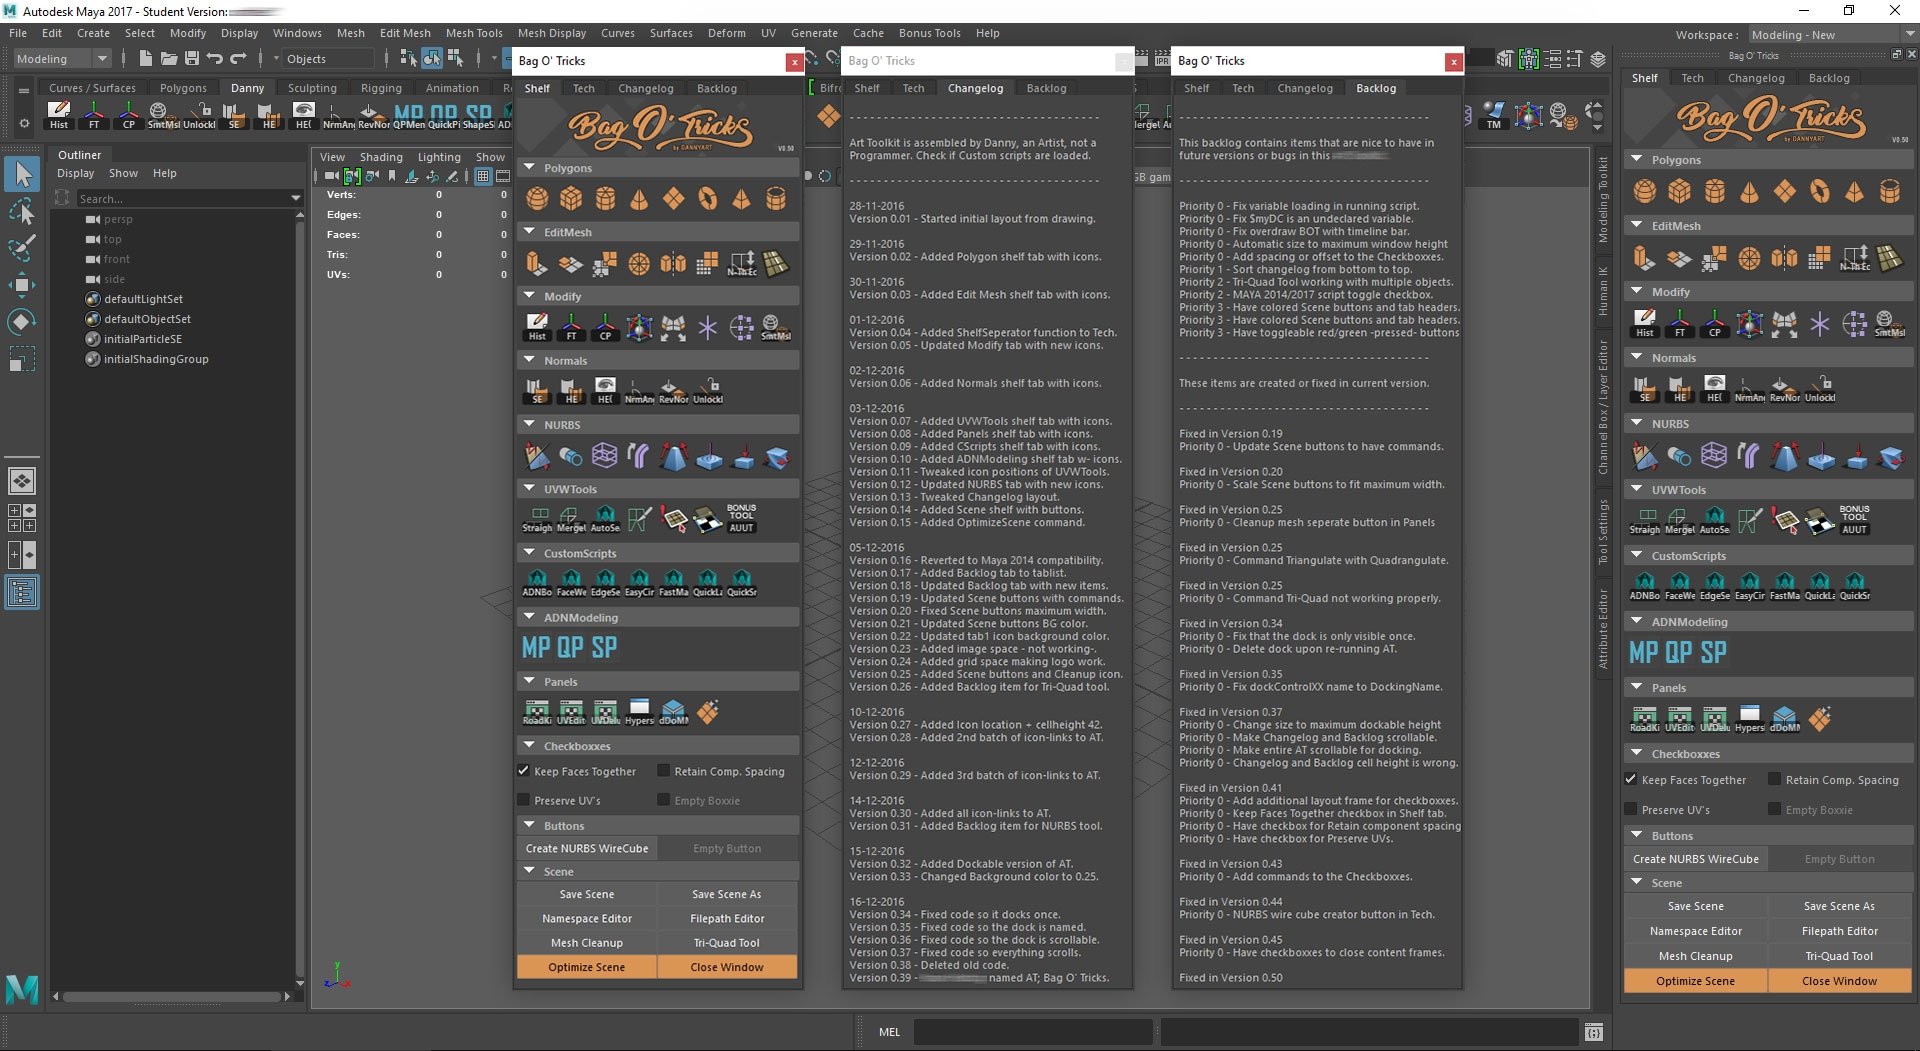Enable Retain Comp. Spacing in floating Shelf window
This screenshot has height=1051, width=1920.
(663, 771)
